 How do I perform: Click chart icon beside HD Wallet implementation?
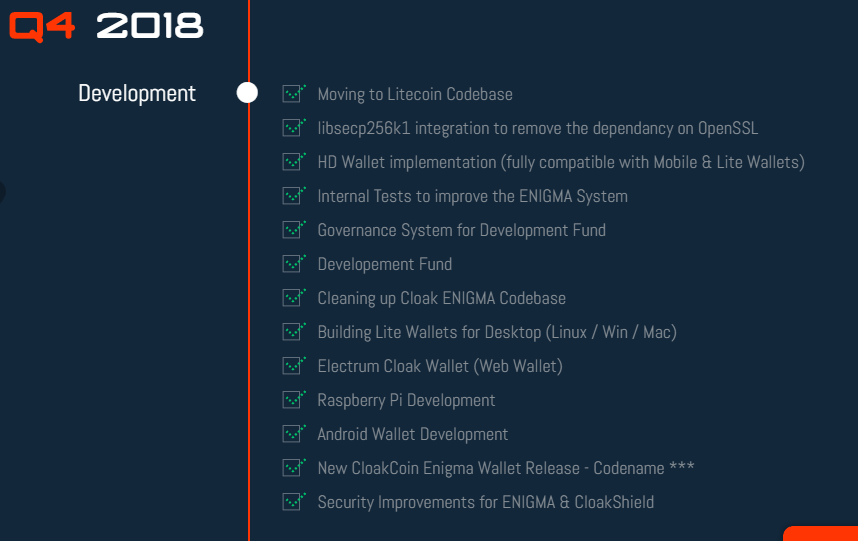(293, 161)
